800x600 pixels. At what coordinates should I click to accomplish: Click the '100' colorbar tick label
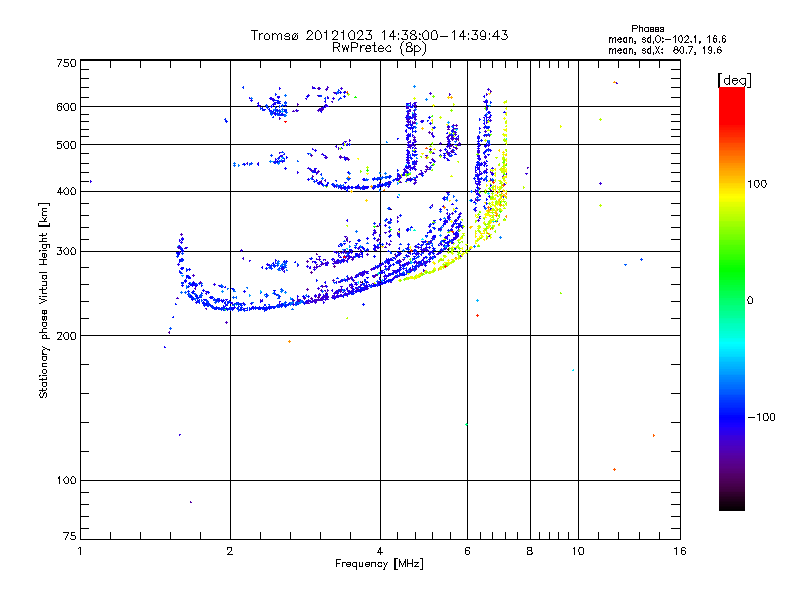pyautogui.click(x=757, y=184)
